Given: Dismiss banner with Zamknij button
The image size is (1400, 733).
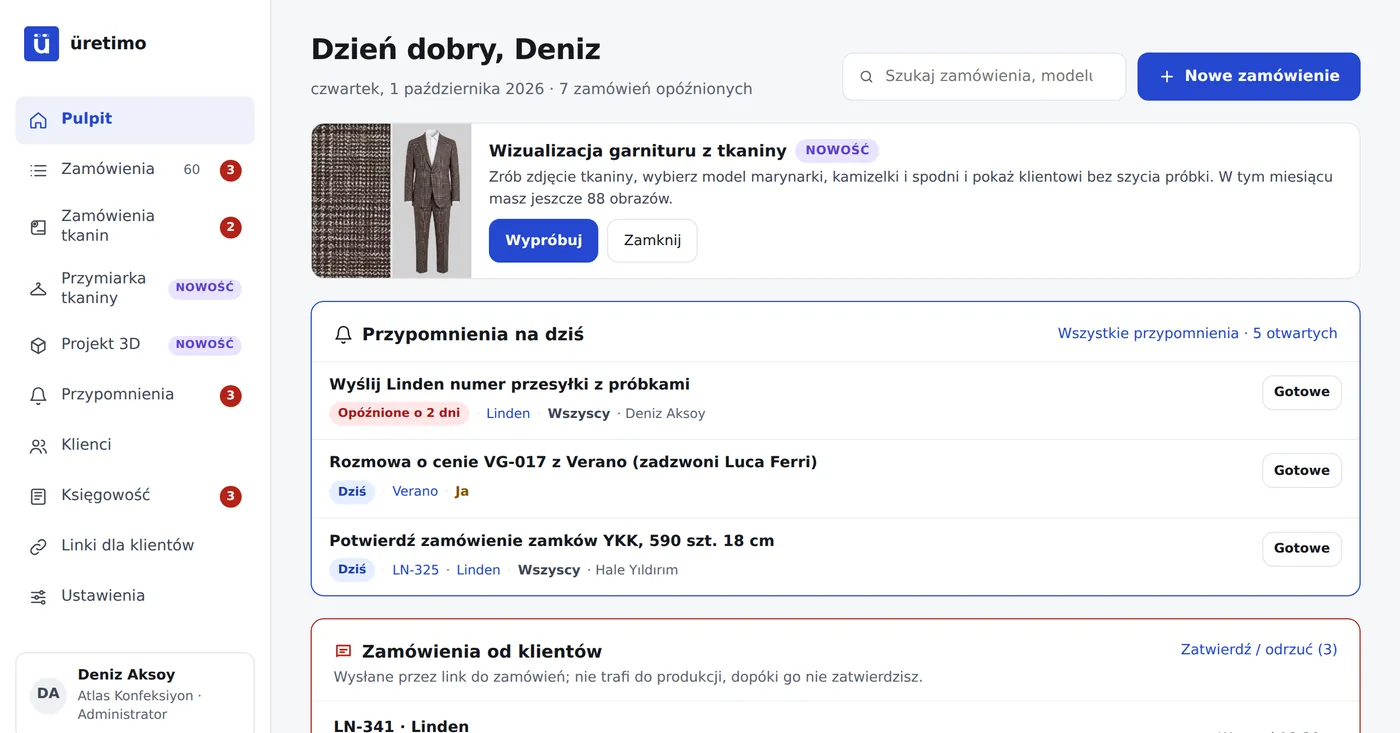Looking at the screenshot, I should tap(652, 241).
